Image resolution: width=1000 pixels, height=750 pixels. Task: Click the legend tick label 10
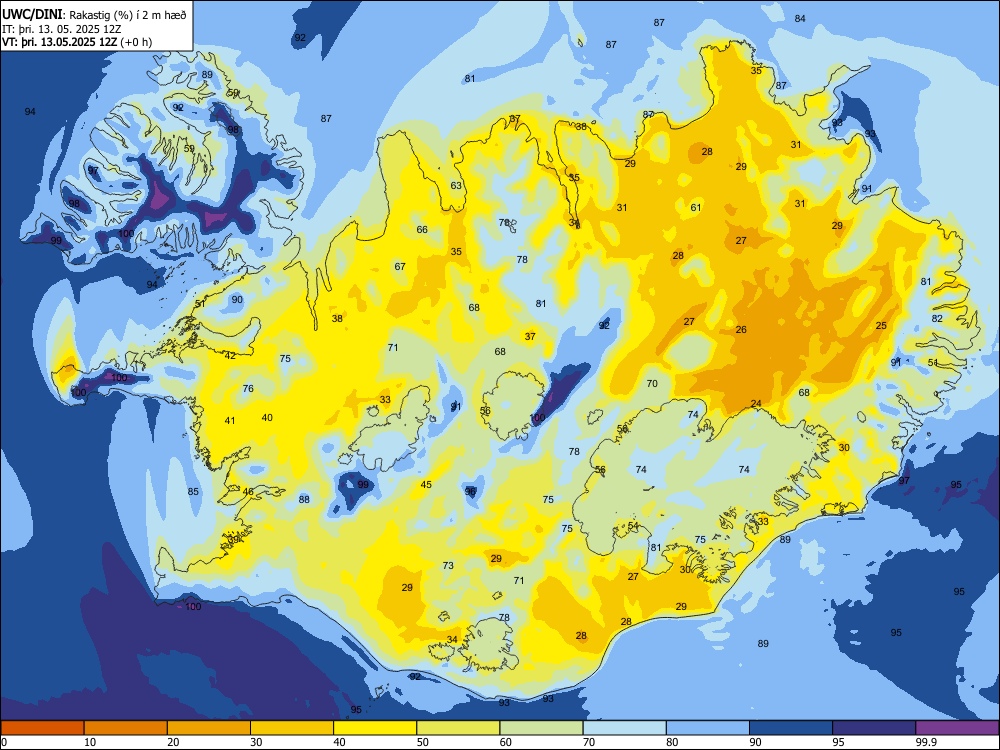[x=90, y=742]
